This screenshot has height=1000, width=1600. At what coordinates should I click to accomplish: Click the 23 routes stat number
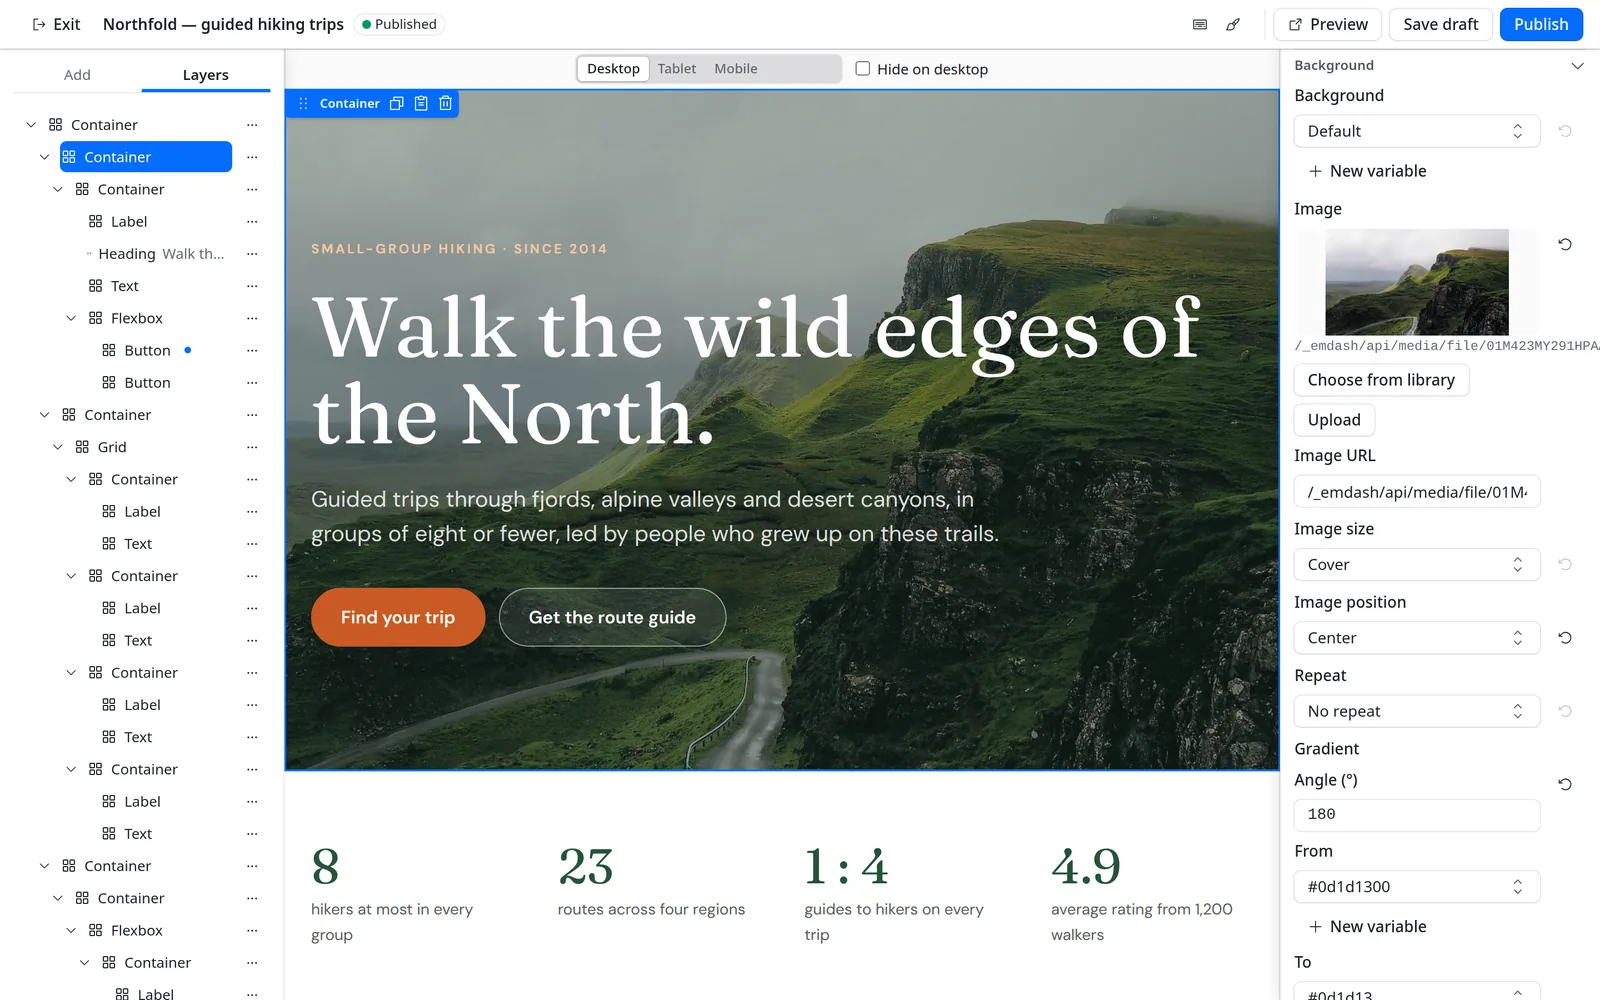point(586,866)
